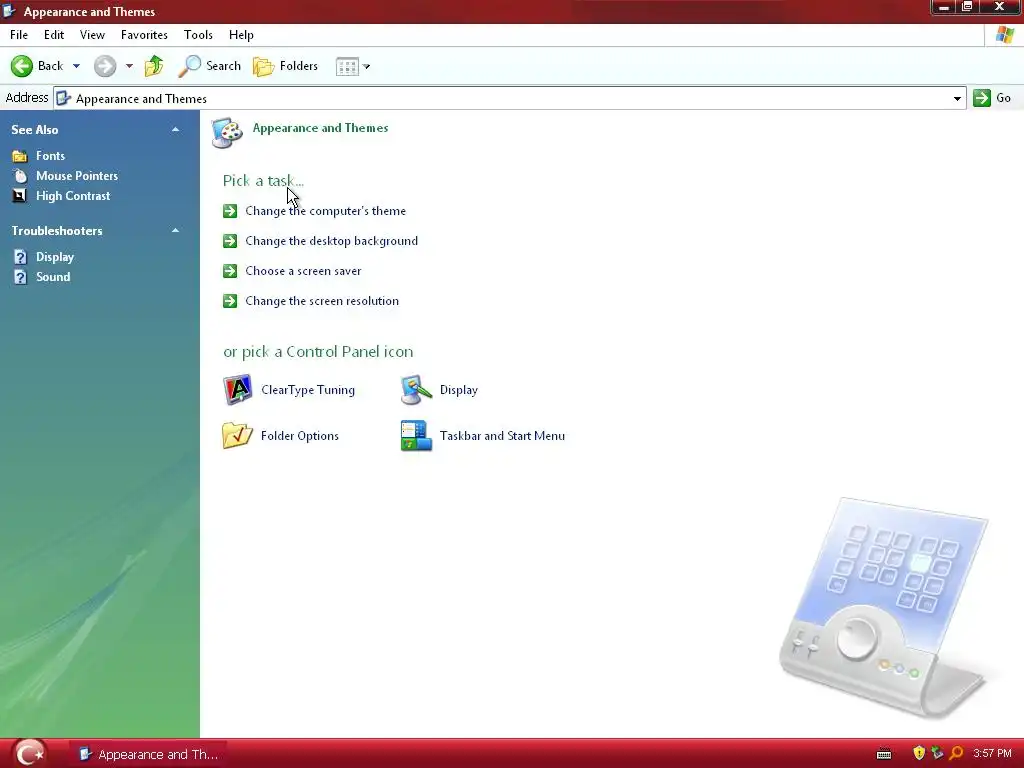Image resolution: width=1024 pixels, height=768 pixels.
Task: Click the Start button on the taskbar
Action: pyautogui.click(x=29, y=754)
